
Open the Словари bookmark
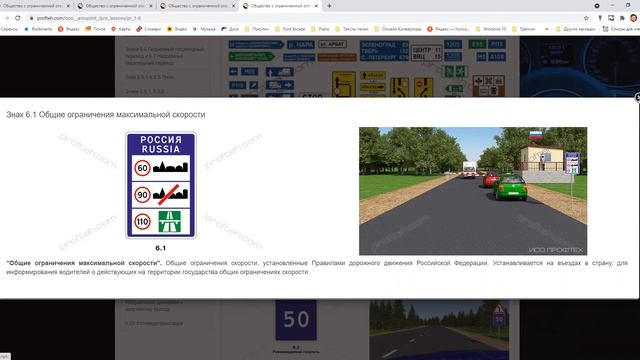149,29
